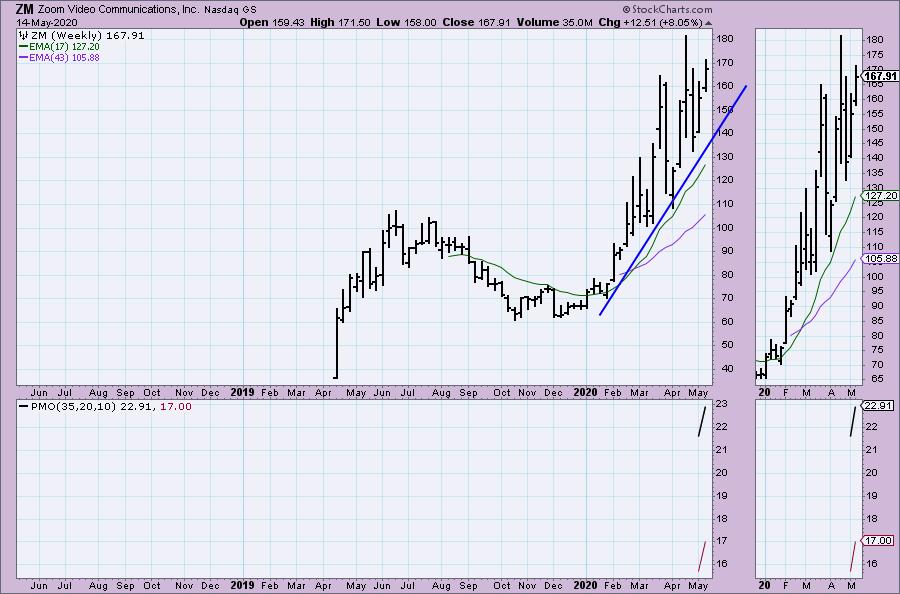This screenshot has width=900, height=594.
Task: Select the High 171.50 value in header
Action: click(x=340, y=22)
